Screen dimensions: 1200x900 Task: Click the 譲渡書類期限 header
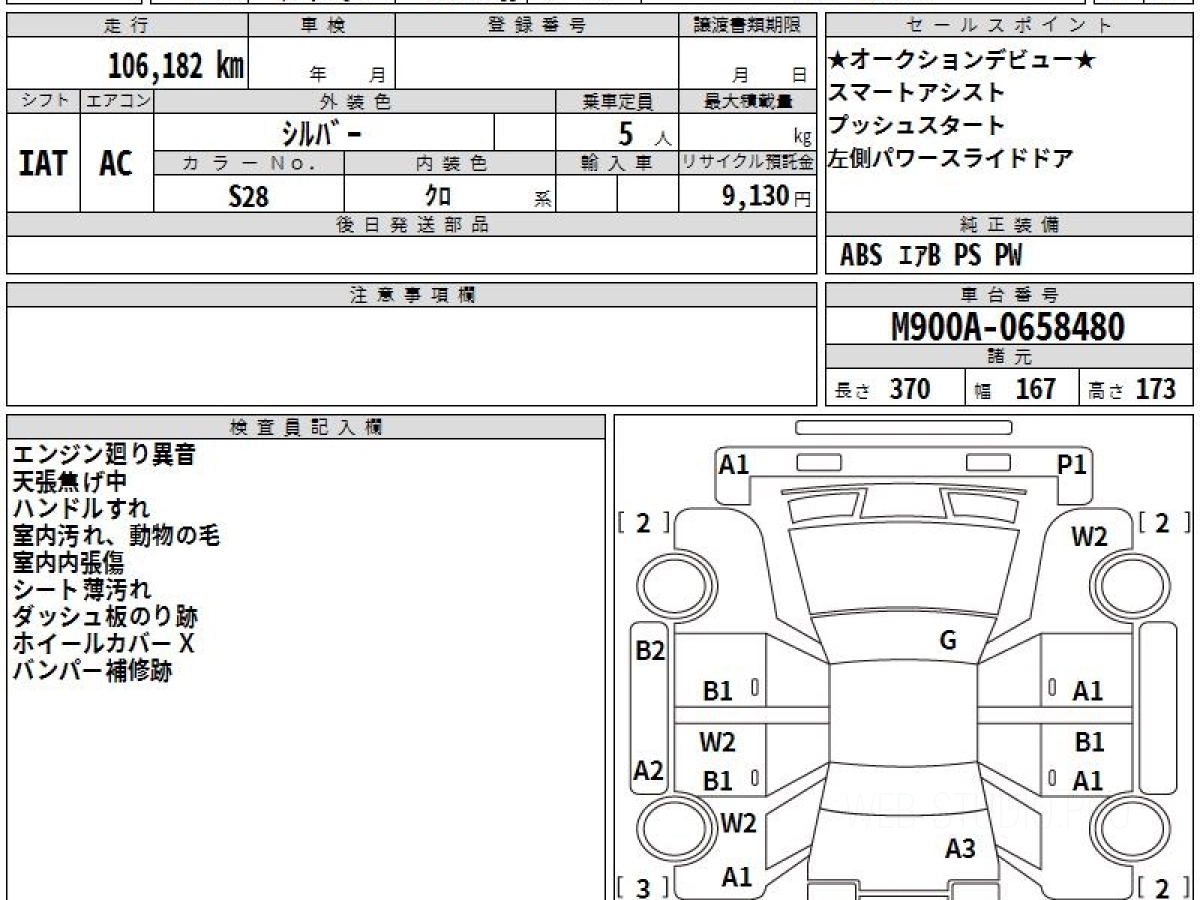(x=748, y=26)
